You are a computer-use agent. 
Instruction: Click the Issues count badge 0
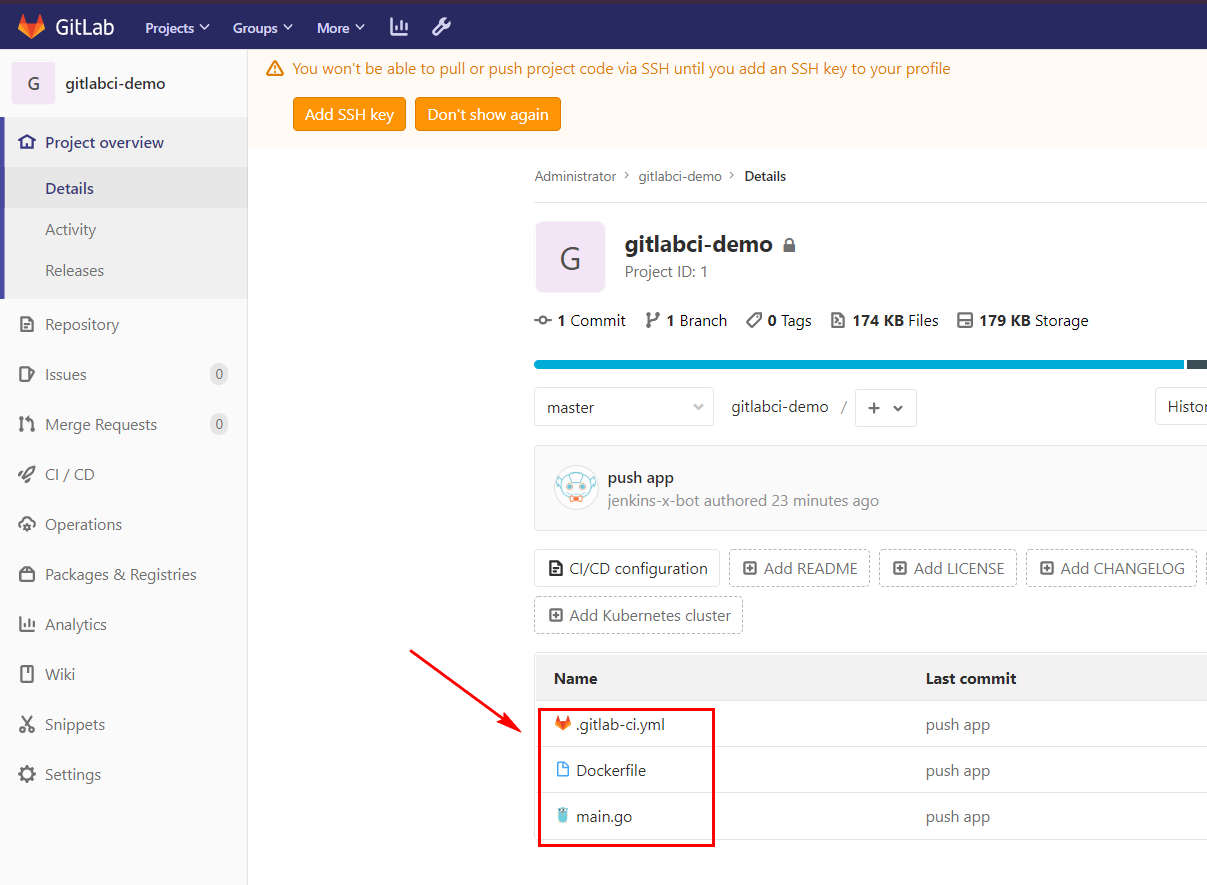click(219, 374)
